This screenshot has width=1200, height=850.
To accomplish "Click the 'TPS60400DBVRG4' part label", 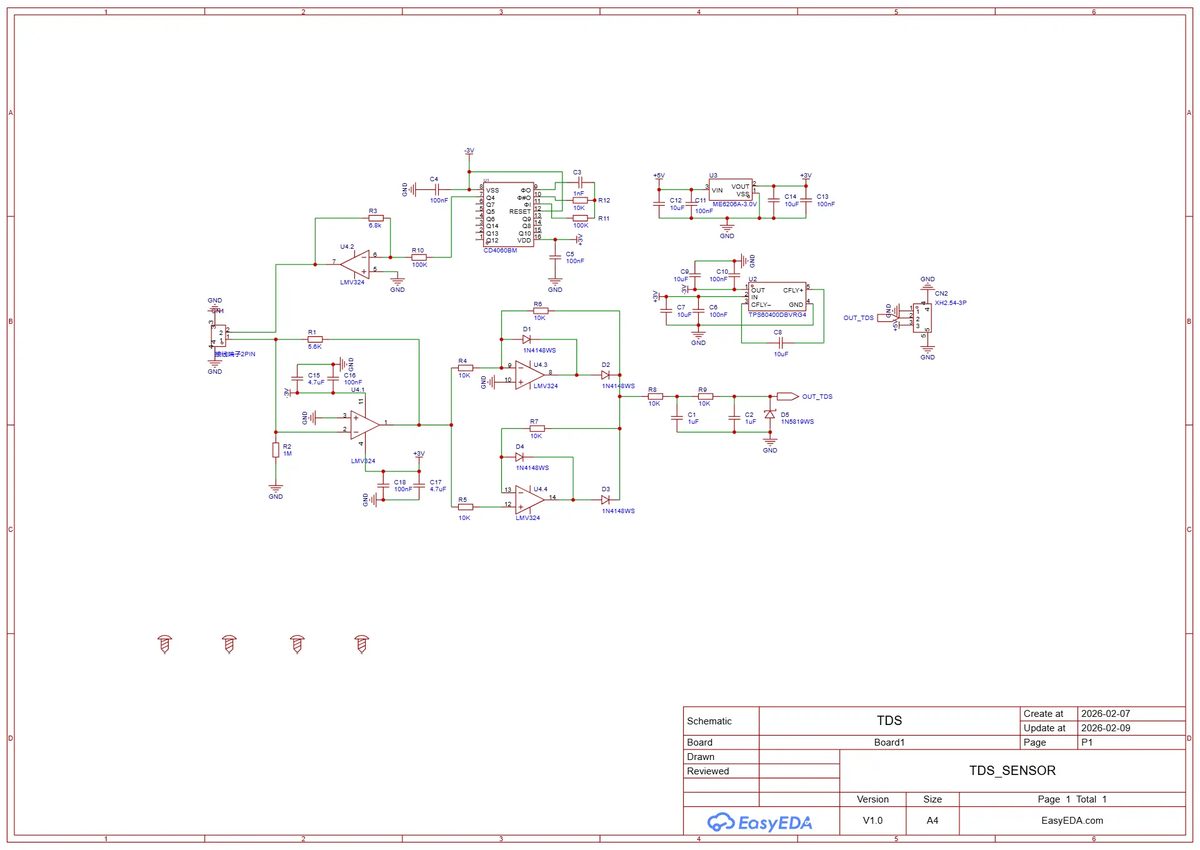I will click(777, 314).
